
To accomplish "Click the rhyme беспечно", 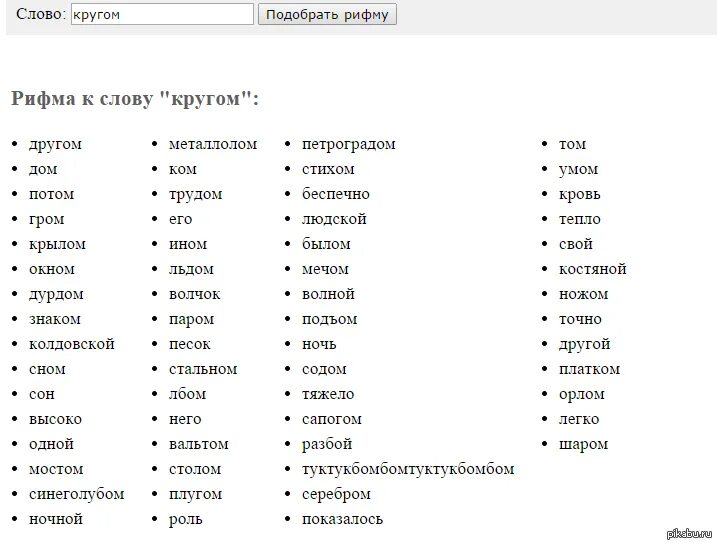I will click(x=336, y=194).
